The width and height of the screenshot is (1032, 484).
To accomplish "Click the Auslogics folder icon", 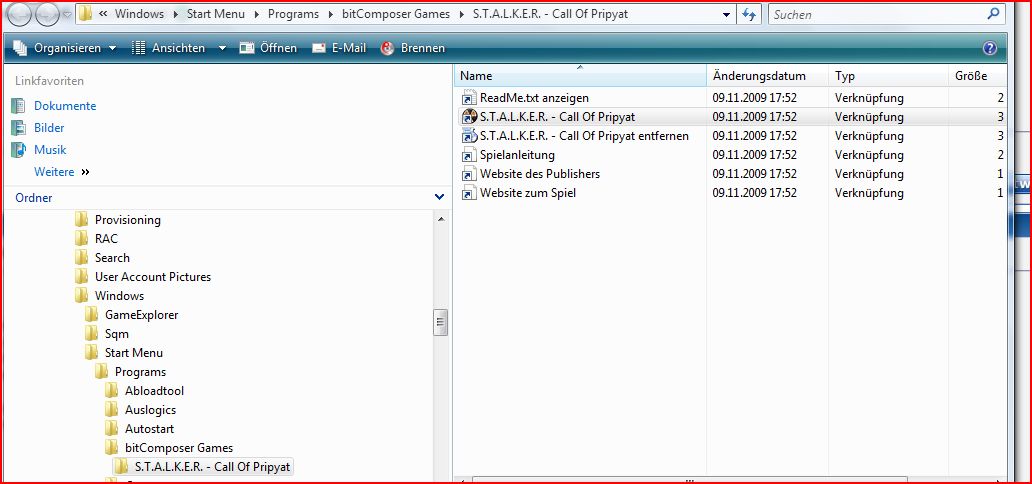I will point(112,410).
